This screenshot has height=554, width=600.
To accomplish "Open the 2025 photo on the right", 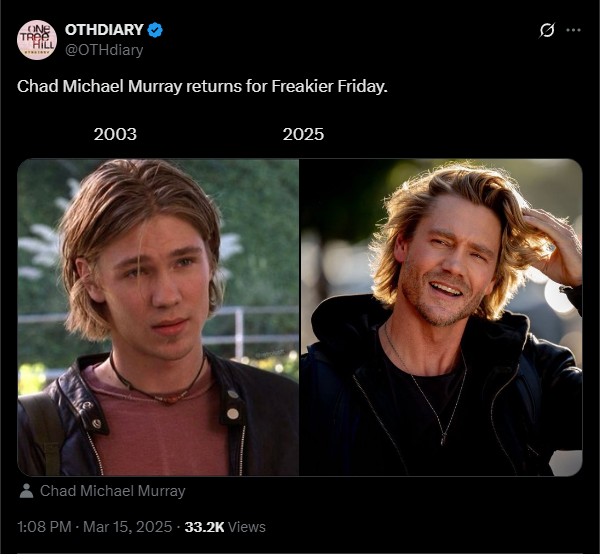I will (x=441, y=317).
